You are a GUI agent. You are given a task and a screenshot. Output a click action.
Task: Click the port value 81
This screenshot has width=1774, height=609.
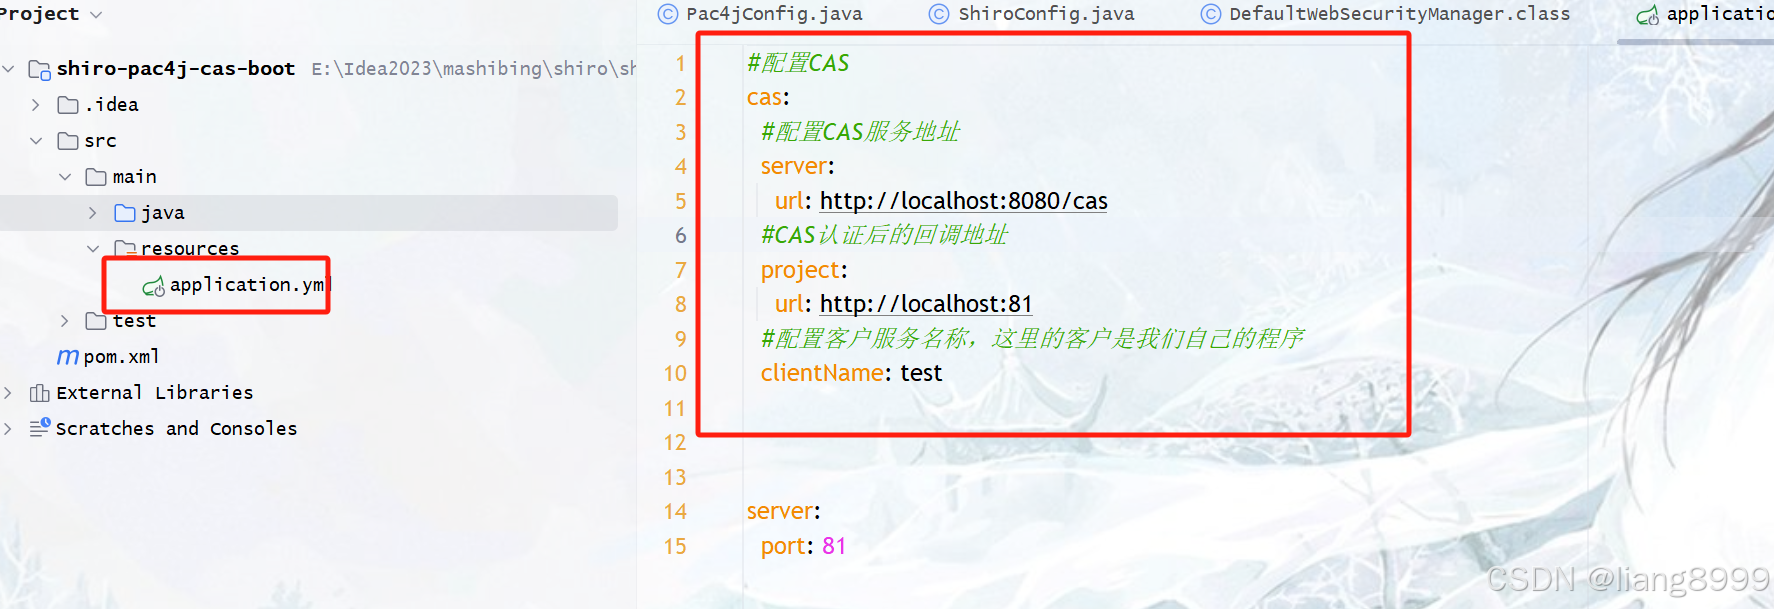point(834,546)
